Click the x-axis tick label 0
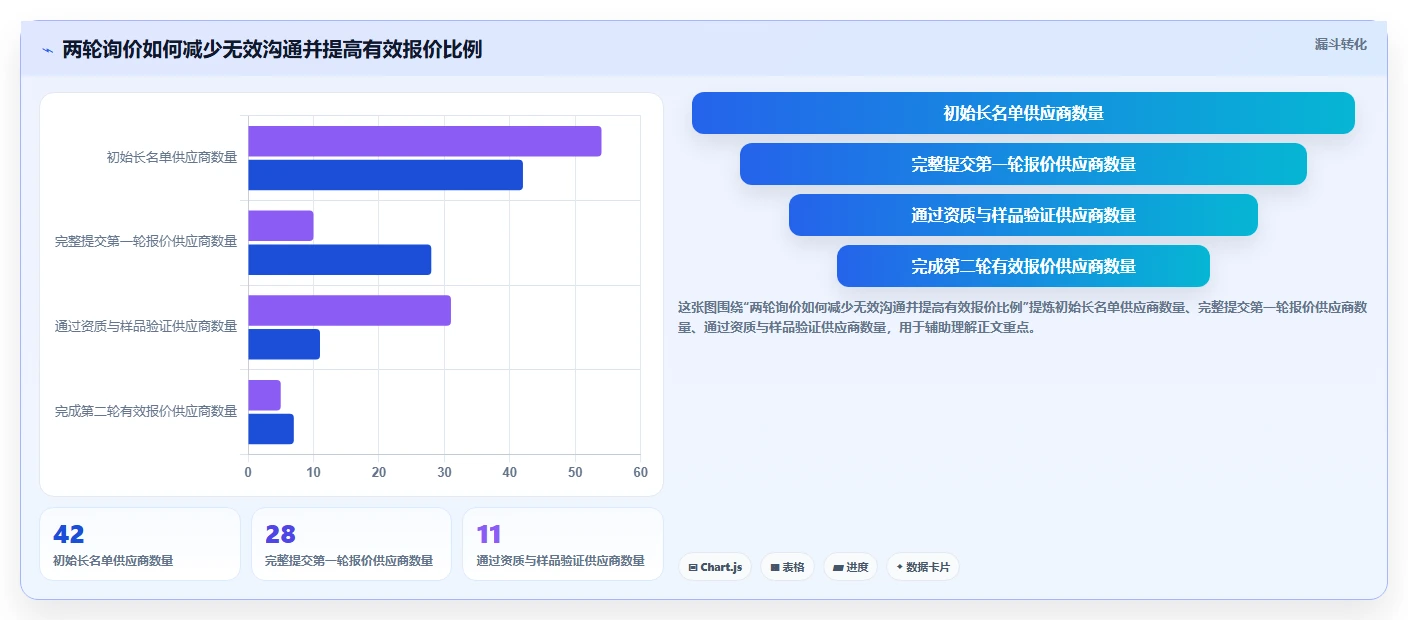Screen dimensions: 1408x620 point(248,472)
